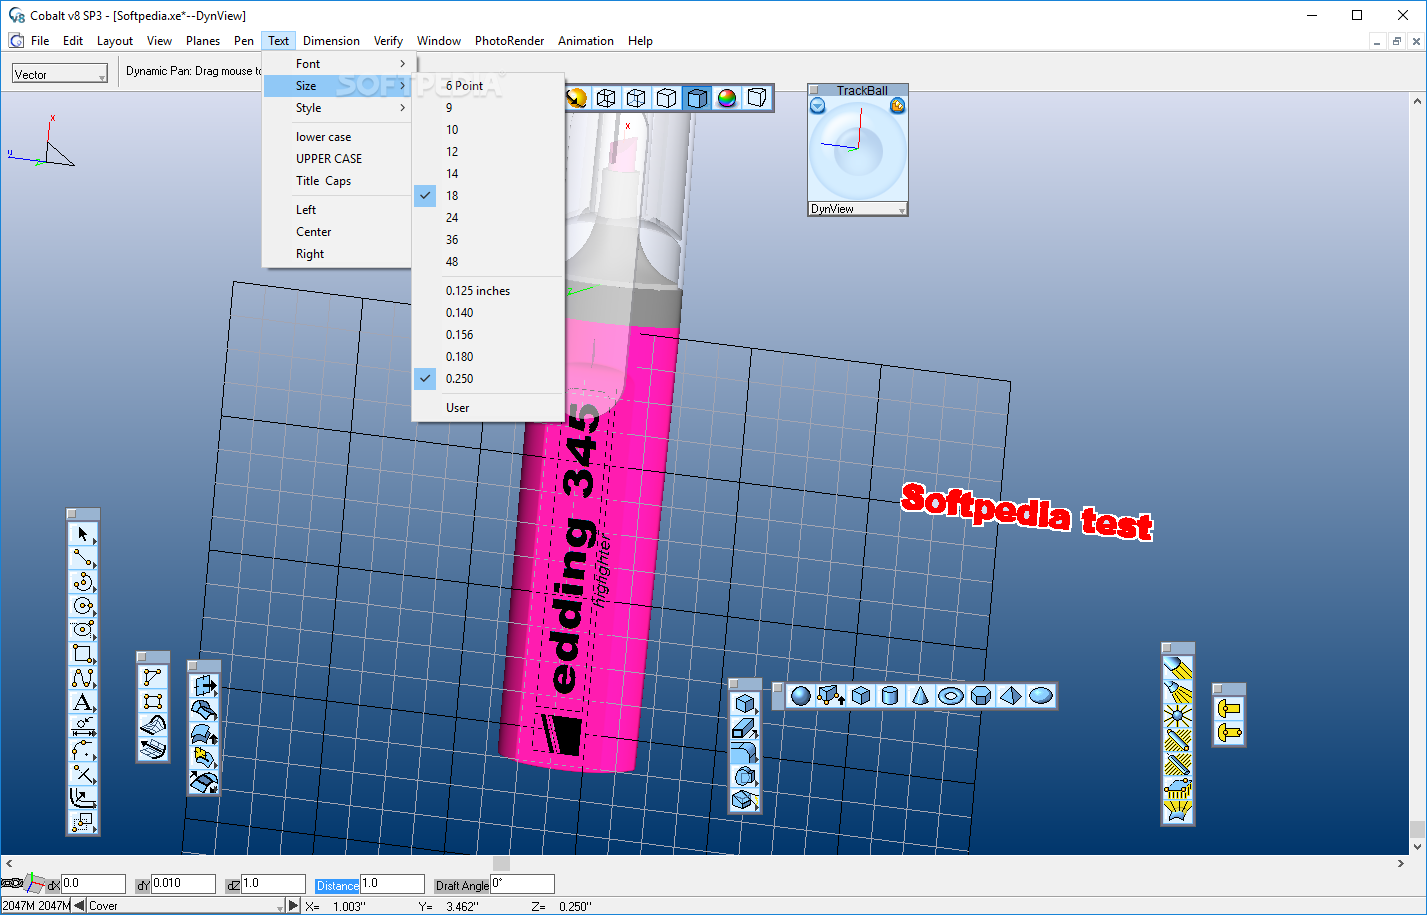Select 0.125 inches text height
This screenshot has height=915, width=1427.
click(489, 291)
